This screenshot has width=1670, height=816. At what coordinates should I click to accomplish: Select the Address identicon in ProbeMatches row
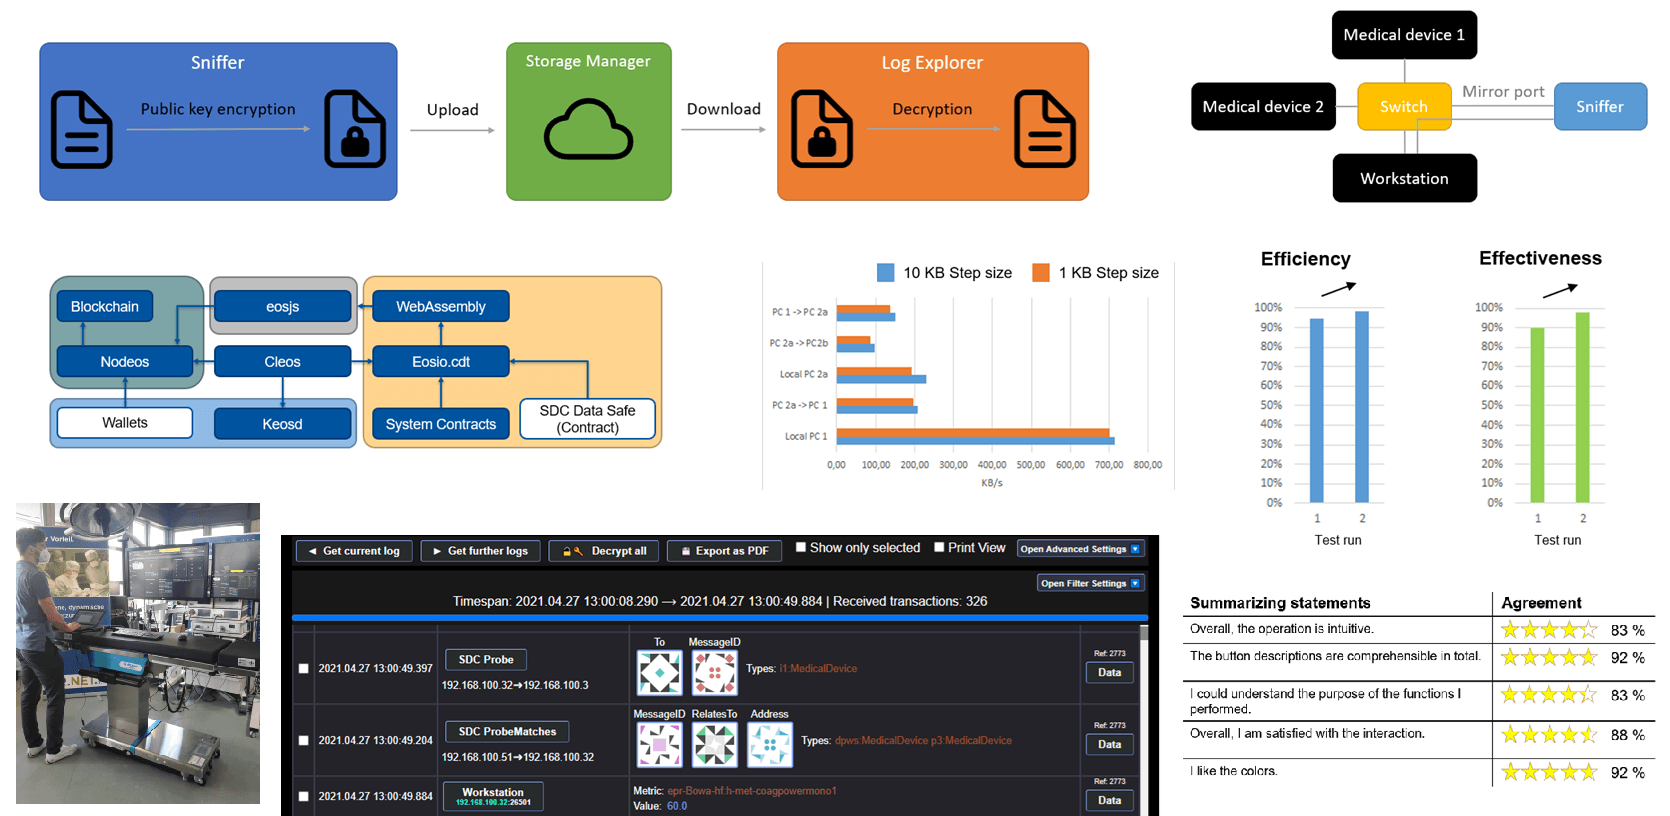click(x=770, y=745)
